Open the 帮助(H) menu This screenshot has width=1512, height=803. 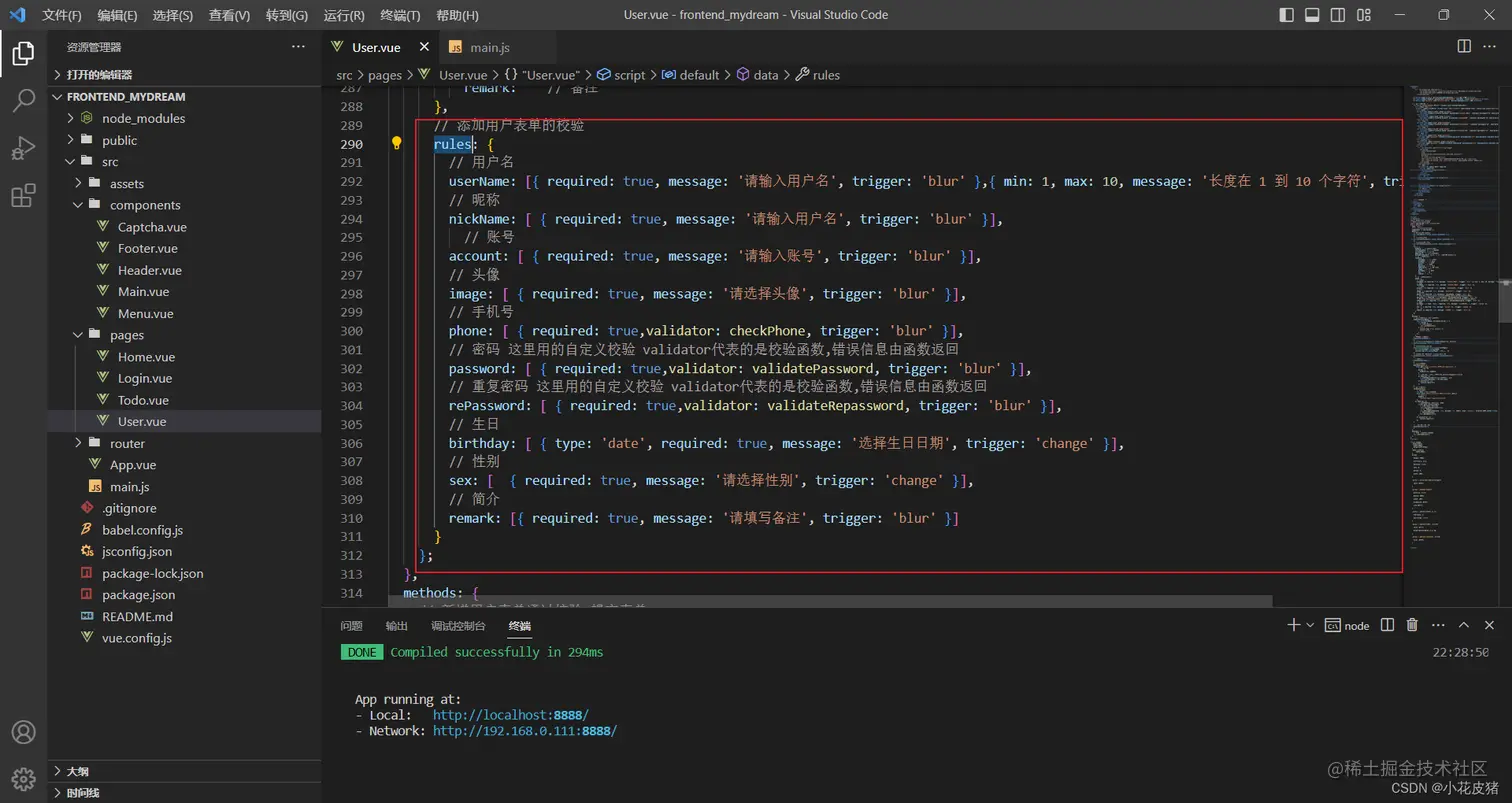(x=457, y=15)
